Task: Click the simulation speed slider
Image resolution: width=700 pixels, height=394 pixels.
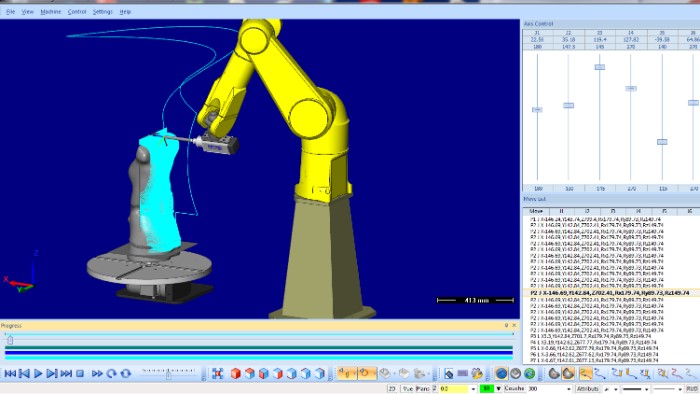Action: [168, 373]
